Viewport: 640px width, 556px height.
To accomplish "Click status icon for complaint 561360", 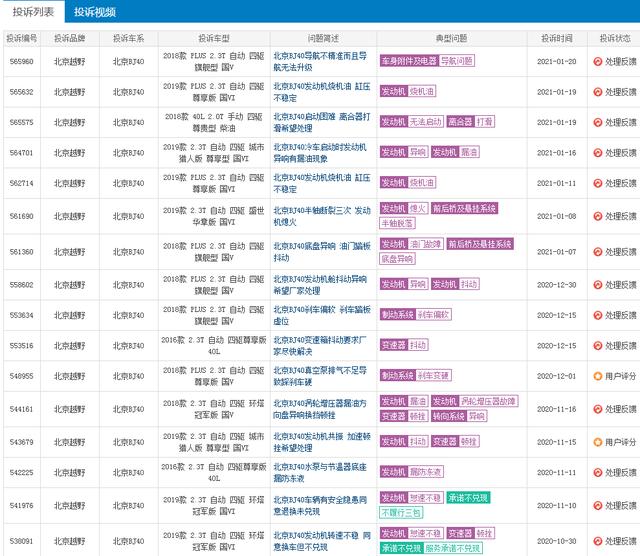I will 598,252.
